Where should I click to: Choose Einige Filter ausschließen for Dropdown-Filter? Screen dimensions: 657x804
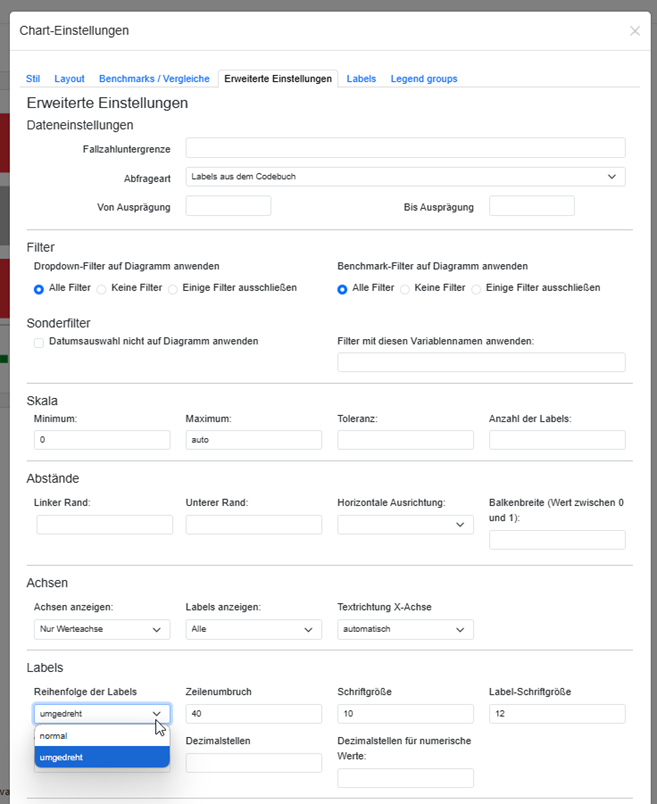(173, 289)
